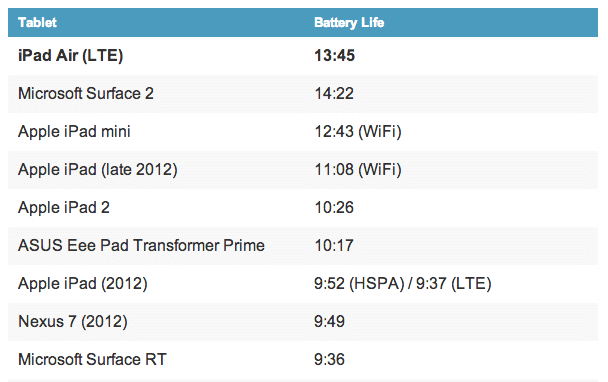Screen dimensions: 608x382
Task: Select the Microsoft Surface 2 cell
Action: (86, 93)
